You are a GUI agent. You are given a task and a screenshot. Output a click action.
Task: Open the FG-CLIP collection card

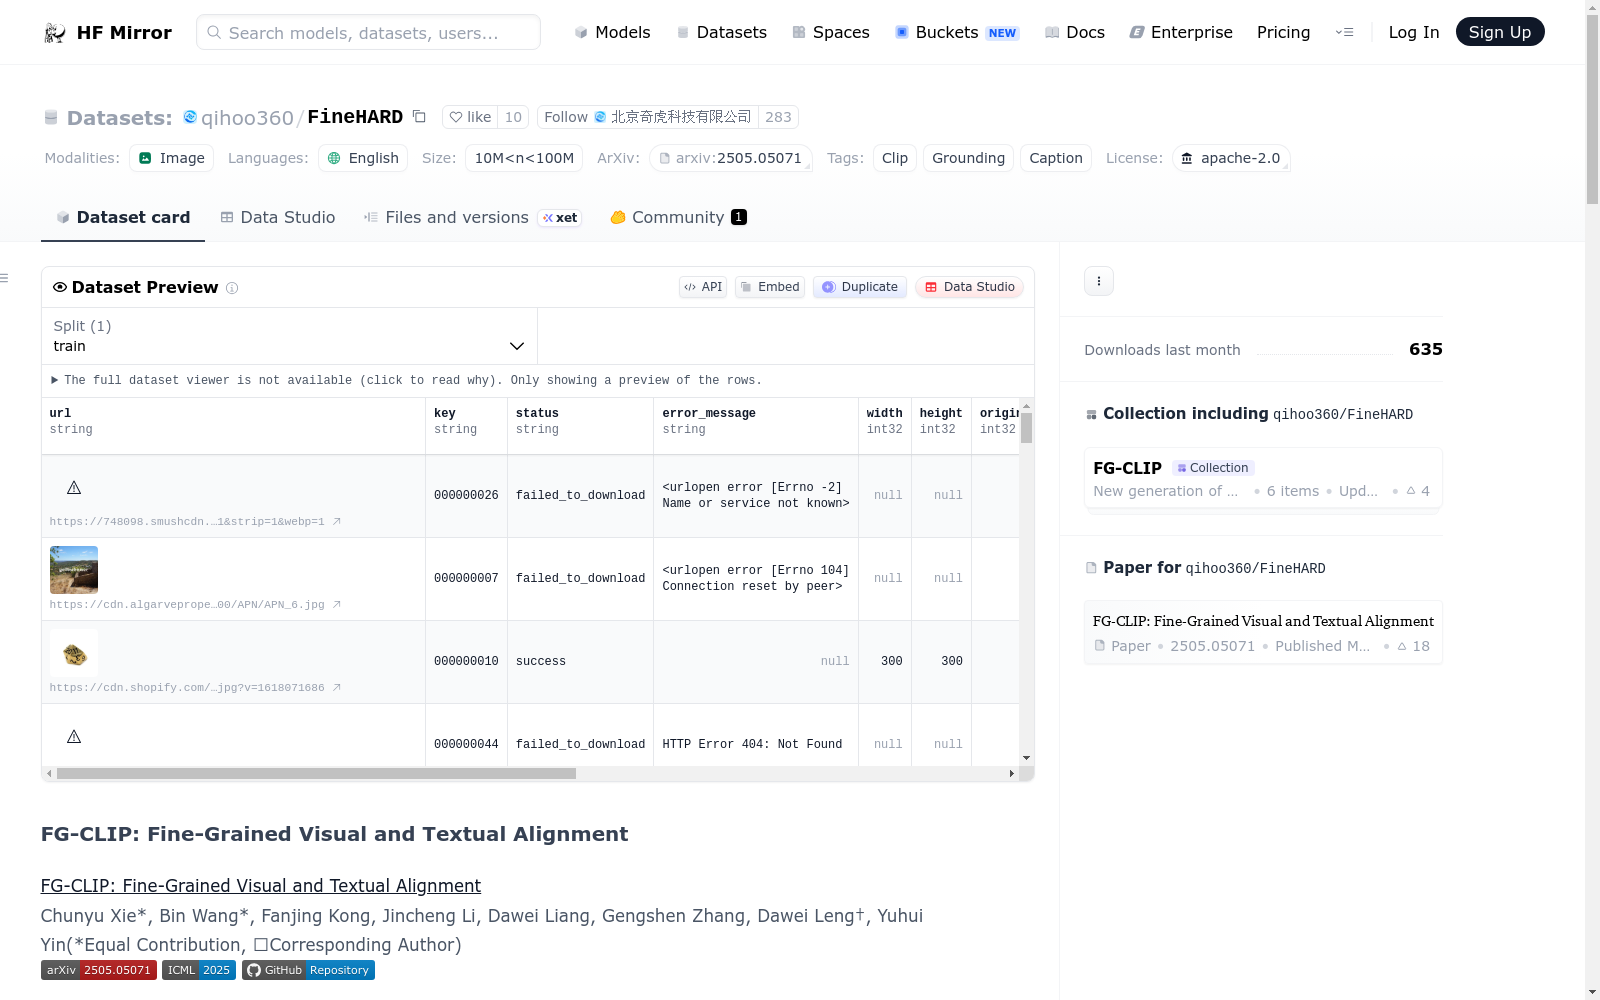click(1263, 478)
